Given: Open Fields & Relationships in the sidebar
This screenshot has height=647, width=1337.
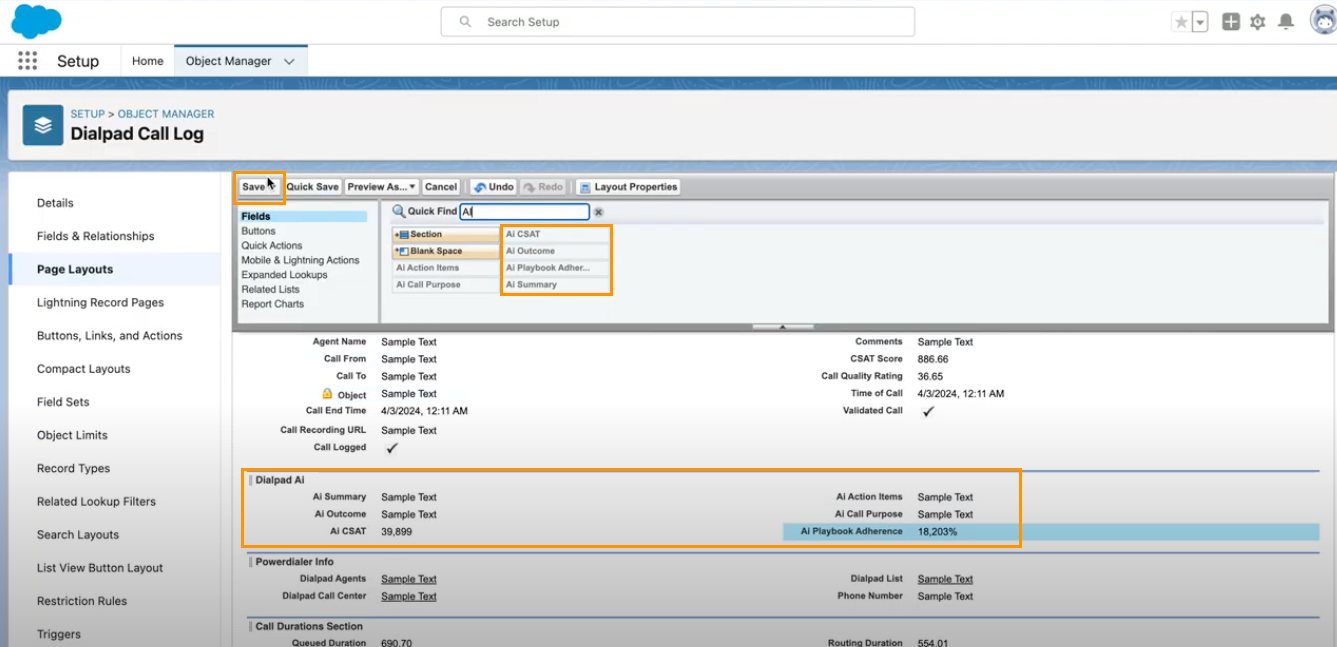Looking at the screenshot, I should click(x=96, y=236).
